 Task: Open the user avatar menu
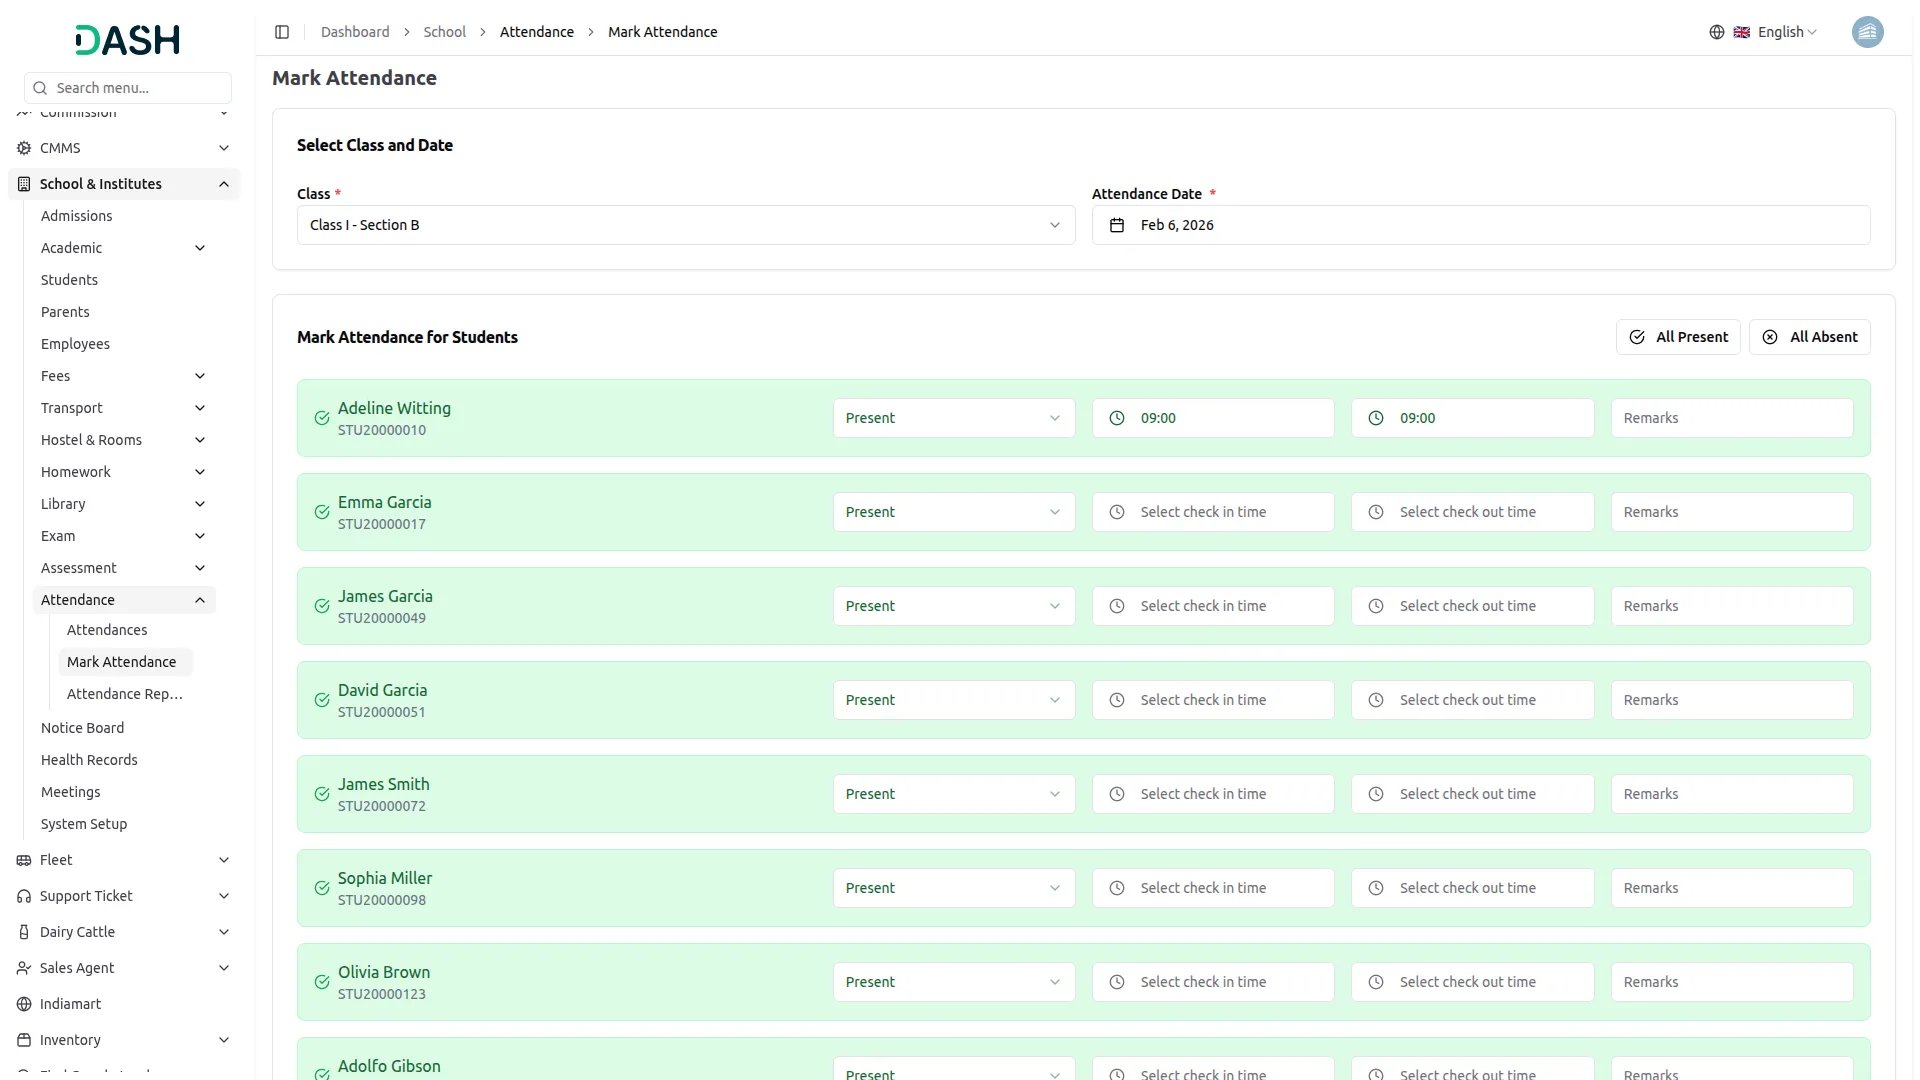[x=1867, y=32]
